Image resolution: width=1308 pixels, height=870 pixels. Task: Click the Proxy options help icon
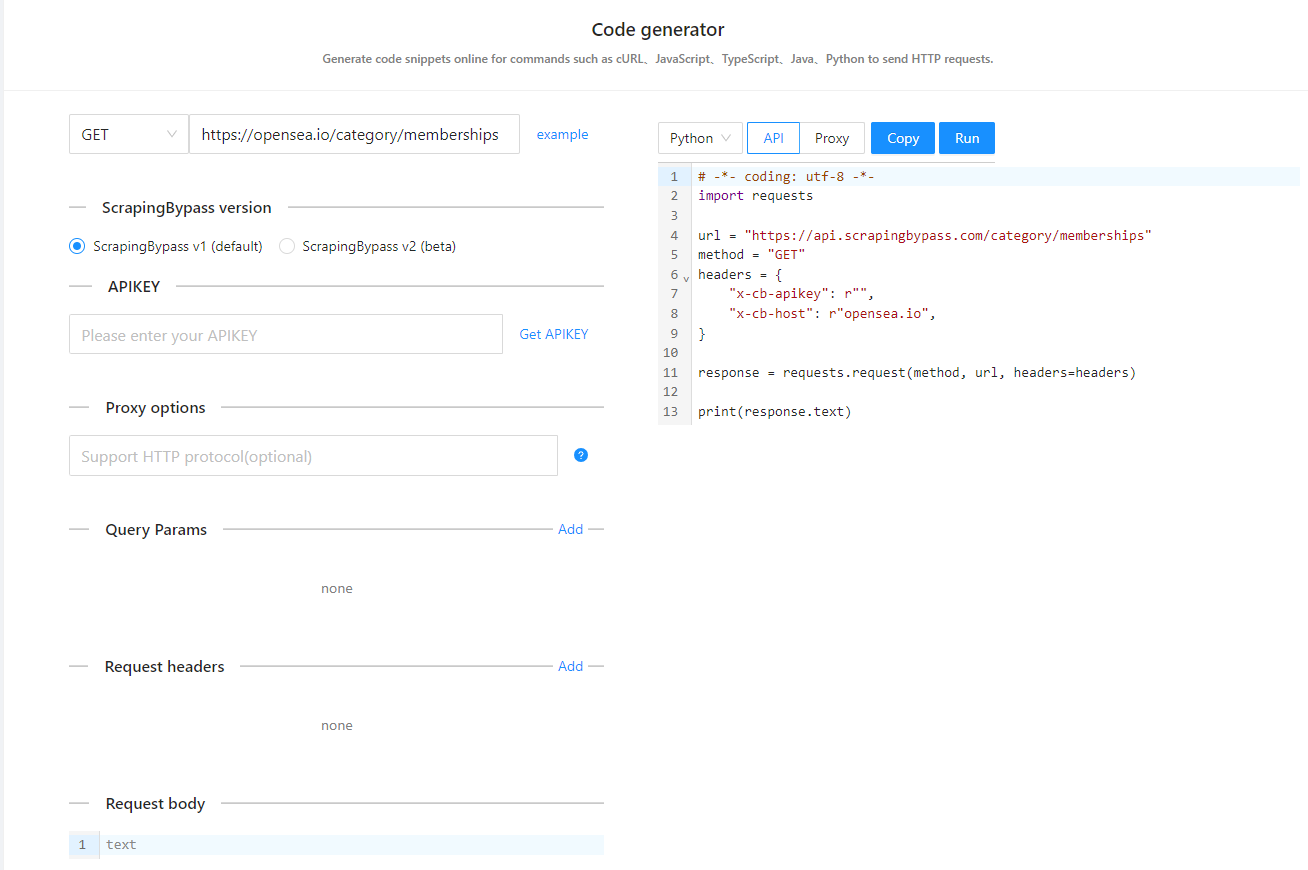coord(581,455)
